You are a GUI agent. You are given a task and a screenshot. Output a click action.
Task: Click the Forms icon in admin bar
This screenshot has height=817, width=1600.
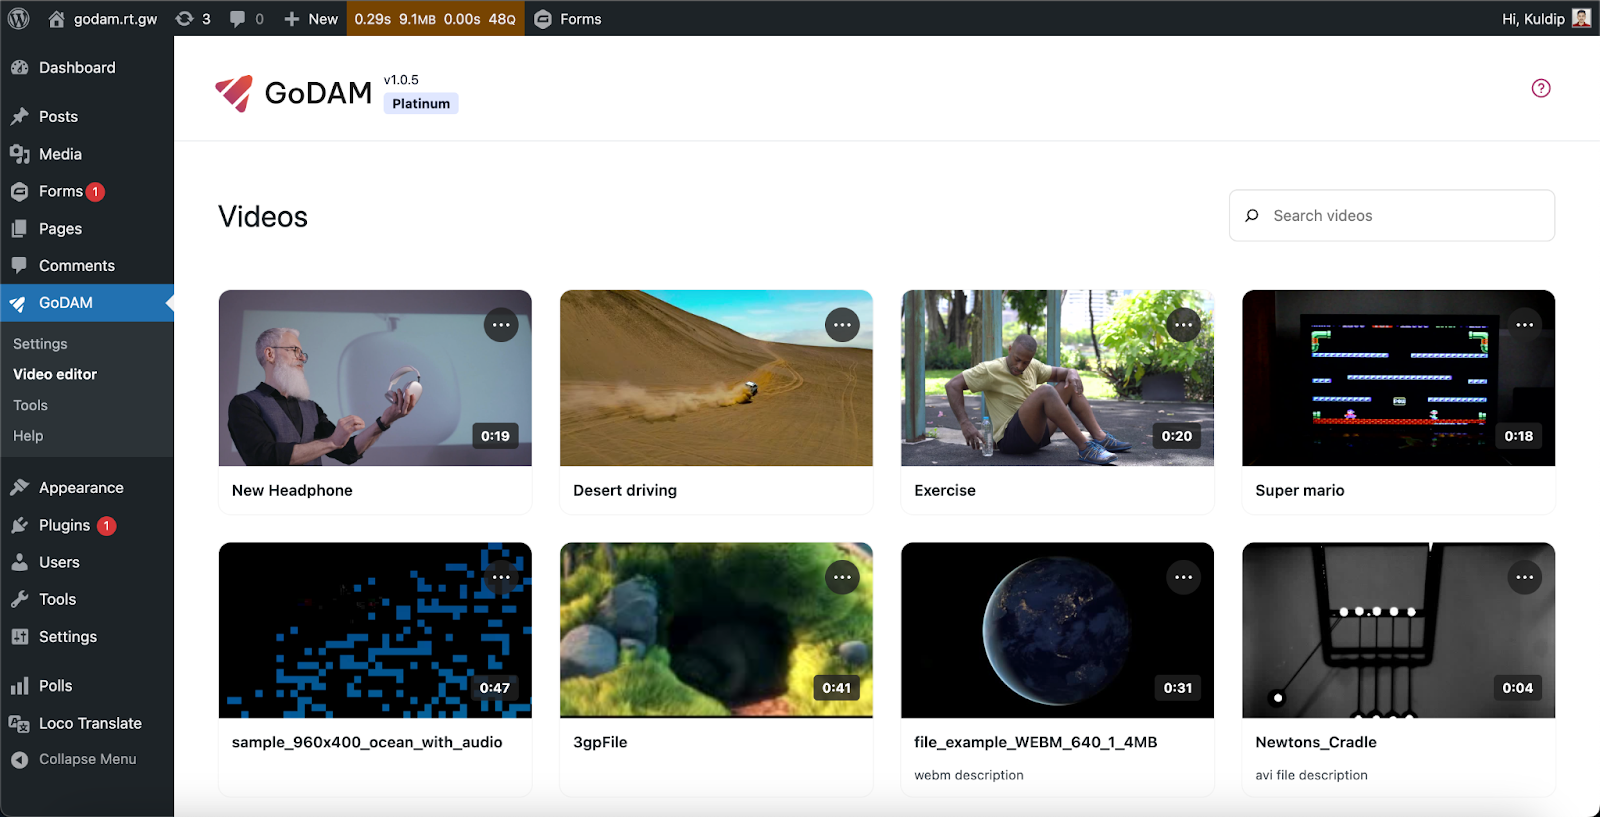coord(543,19)
